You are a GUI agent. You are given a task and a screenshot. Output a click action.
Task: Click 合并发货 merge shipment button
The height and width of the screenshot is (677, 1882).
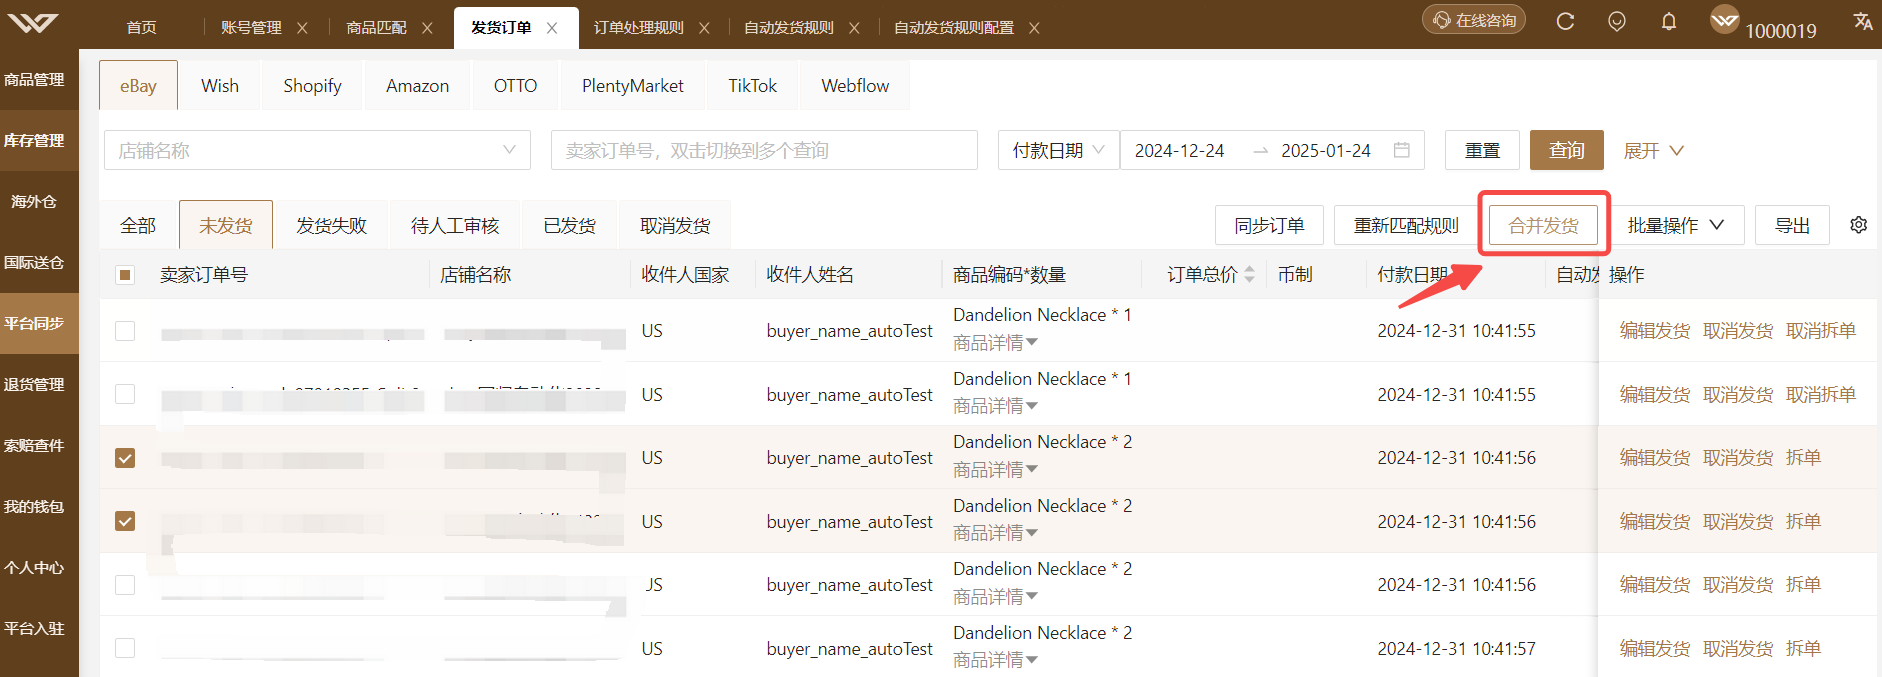point(1543,225)
